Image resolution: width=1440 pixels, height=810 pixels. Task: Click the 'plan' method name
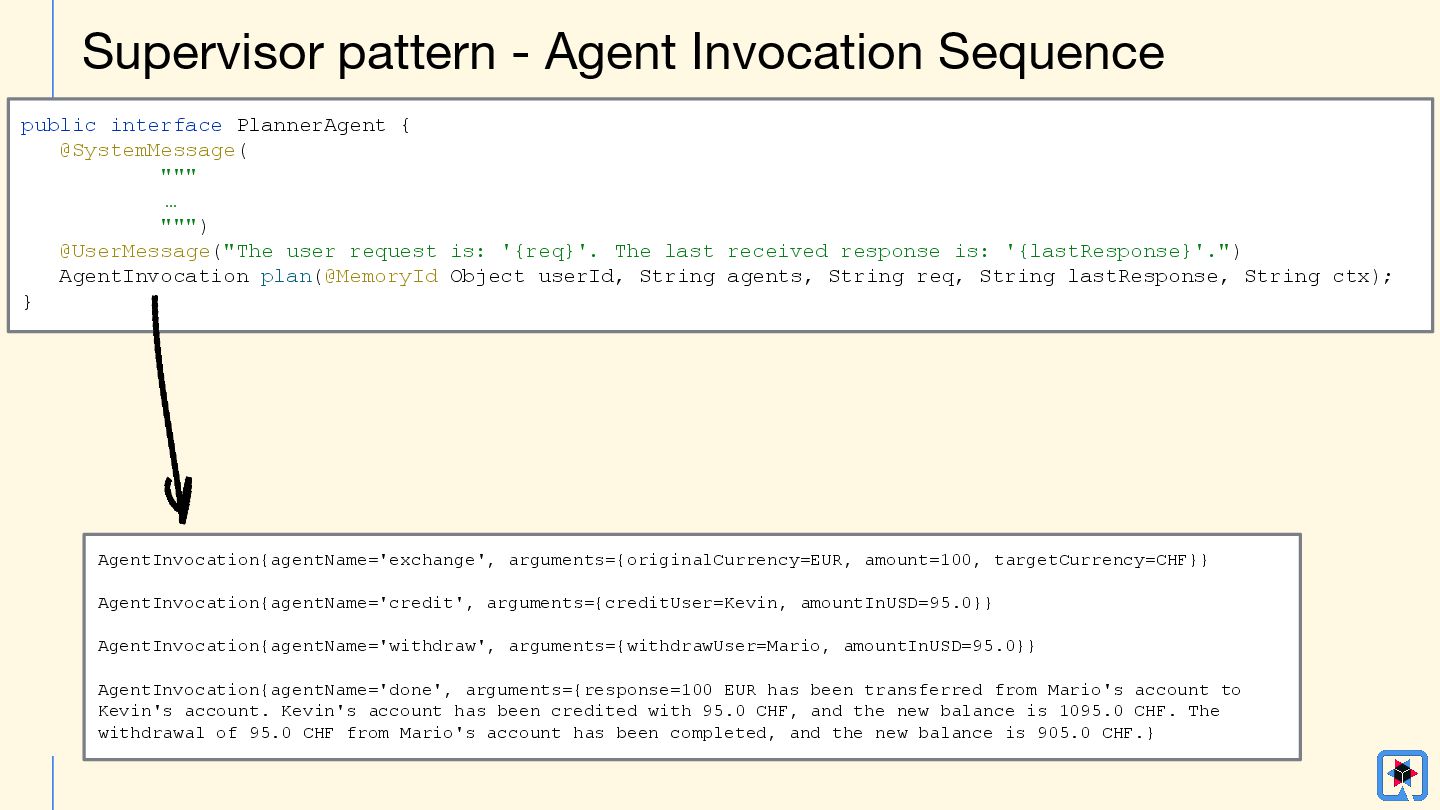(285, 276)
